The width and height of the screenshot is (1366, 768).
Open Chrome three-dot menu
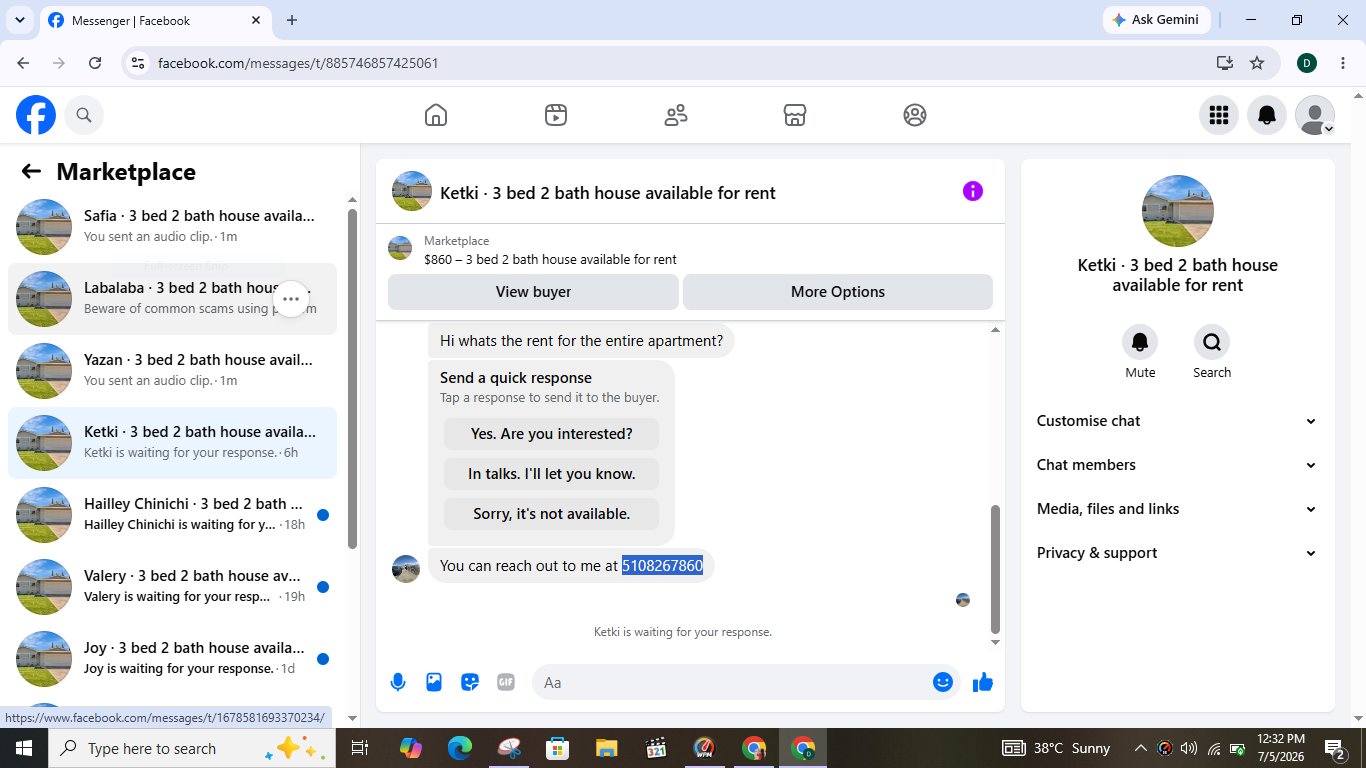pos(1343,63)
